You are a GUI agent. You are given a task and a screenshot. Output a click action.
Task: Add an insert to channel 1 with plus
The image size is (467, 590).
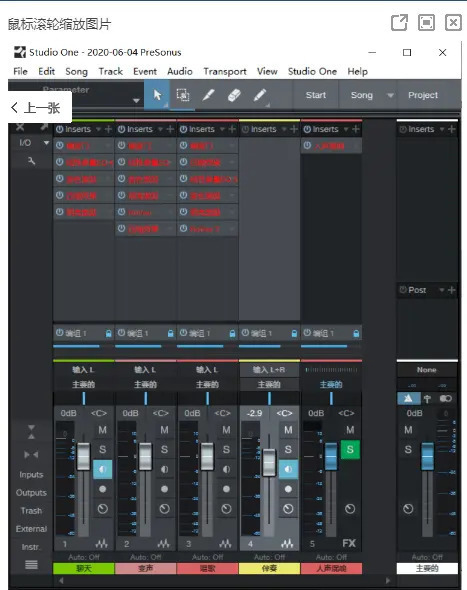coord(108,129)
